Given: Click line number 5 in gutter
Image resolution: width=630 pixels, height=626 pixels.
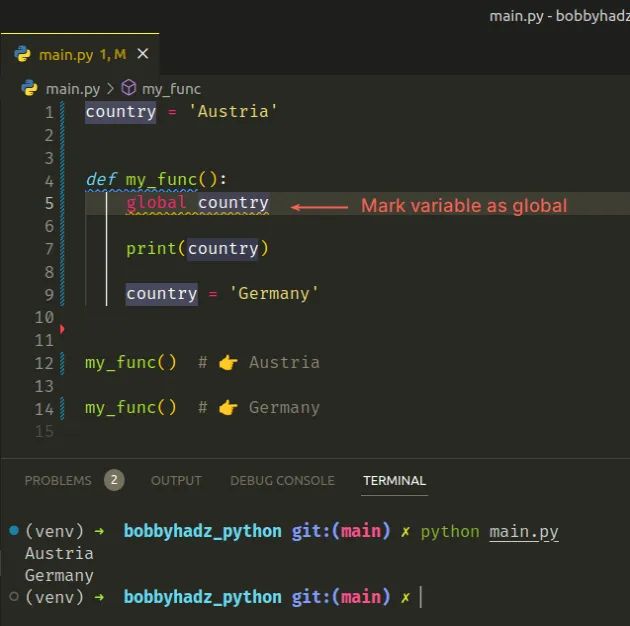Looking at the screenshot, I should pyautogui.click(x=49, y=203).
